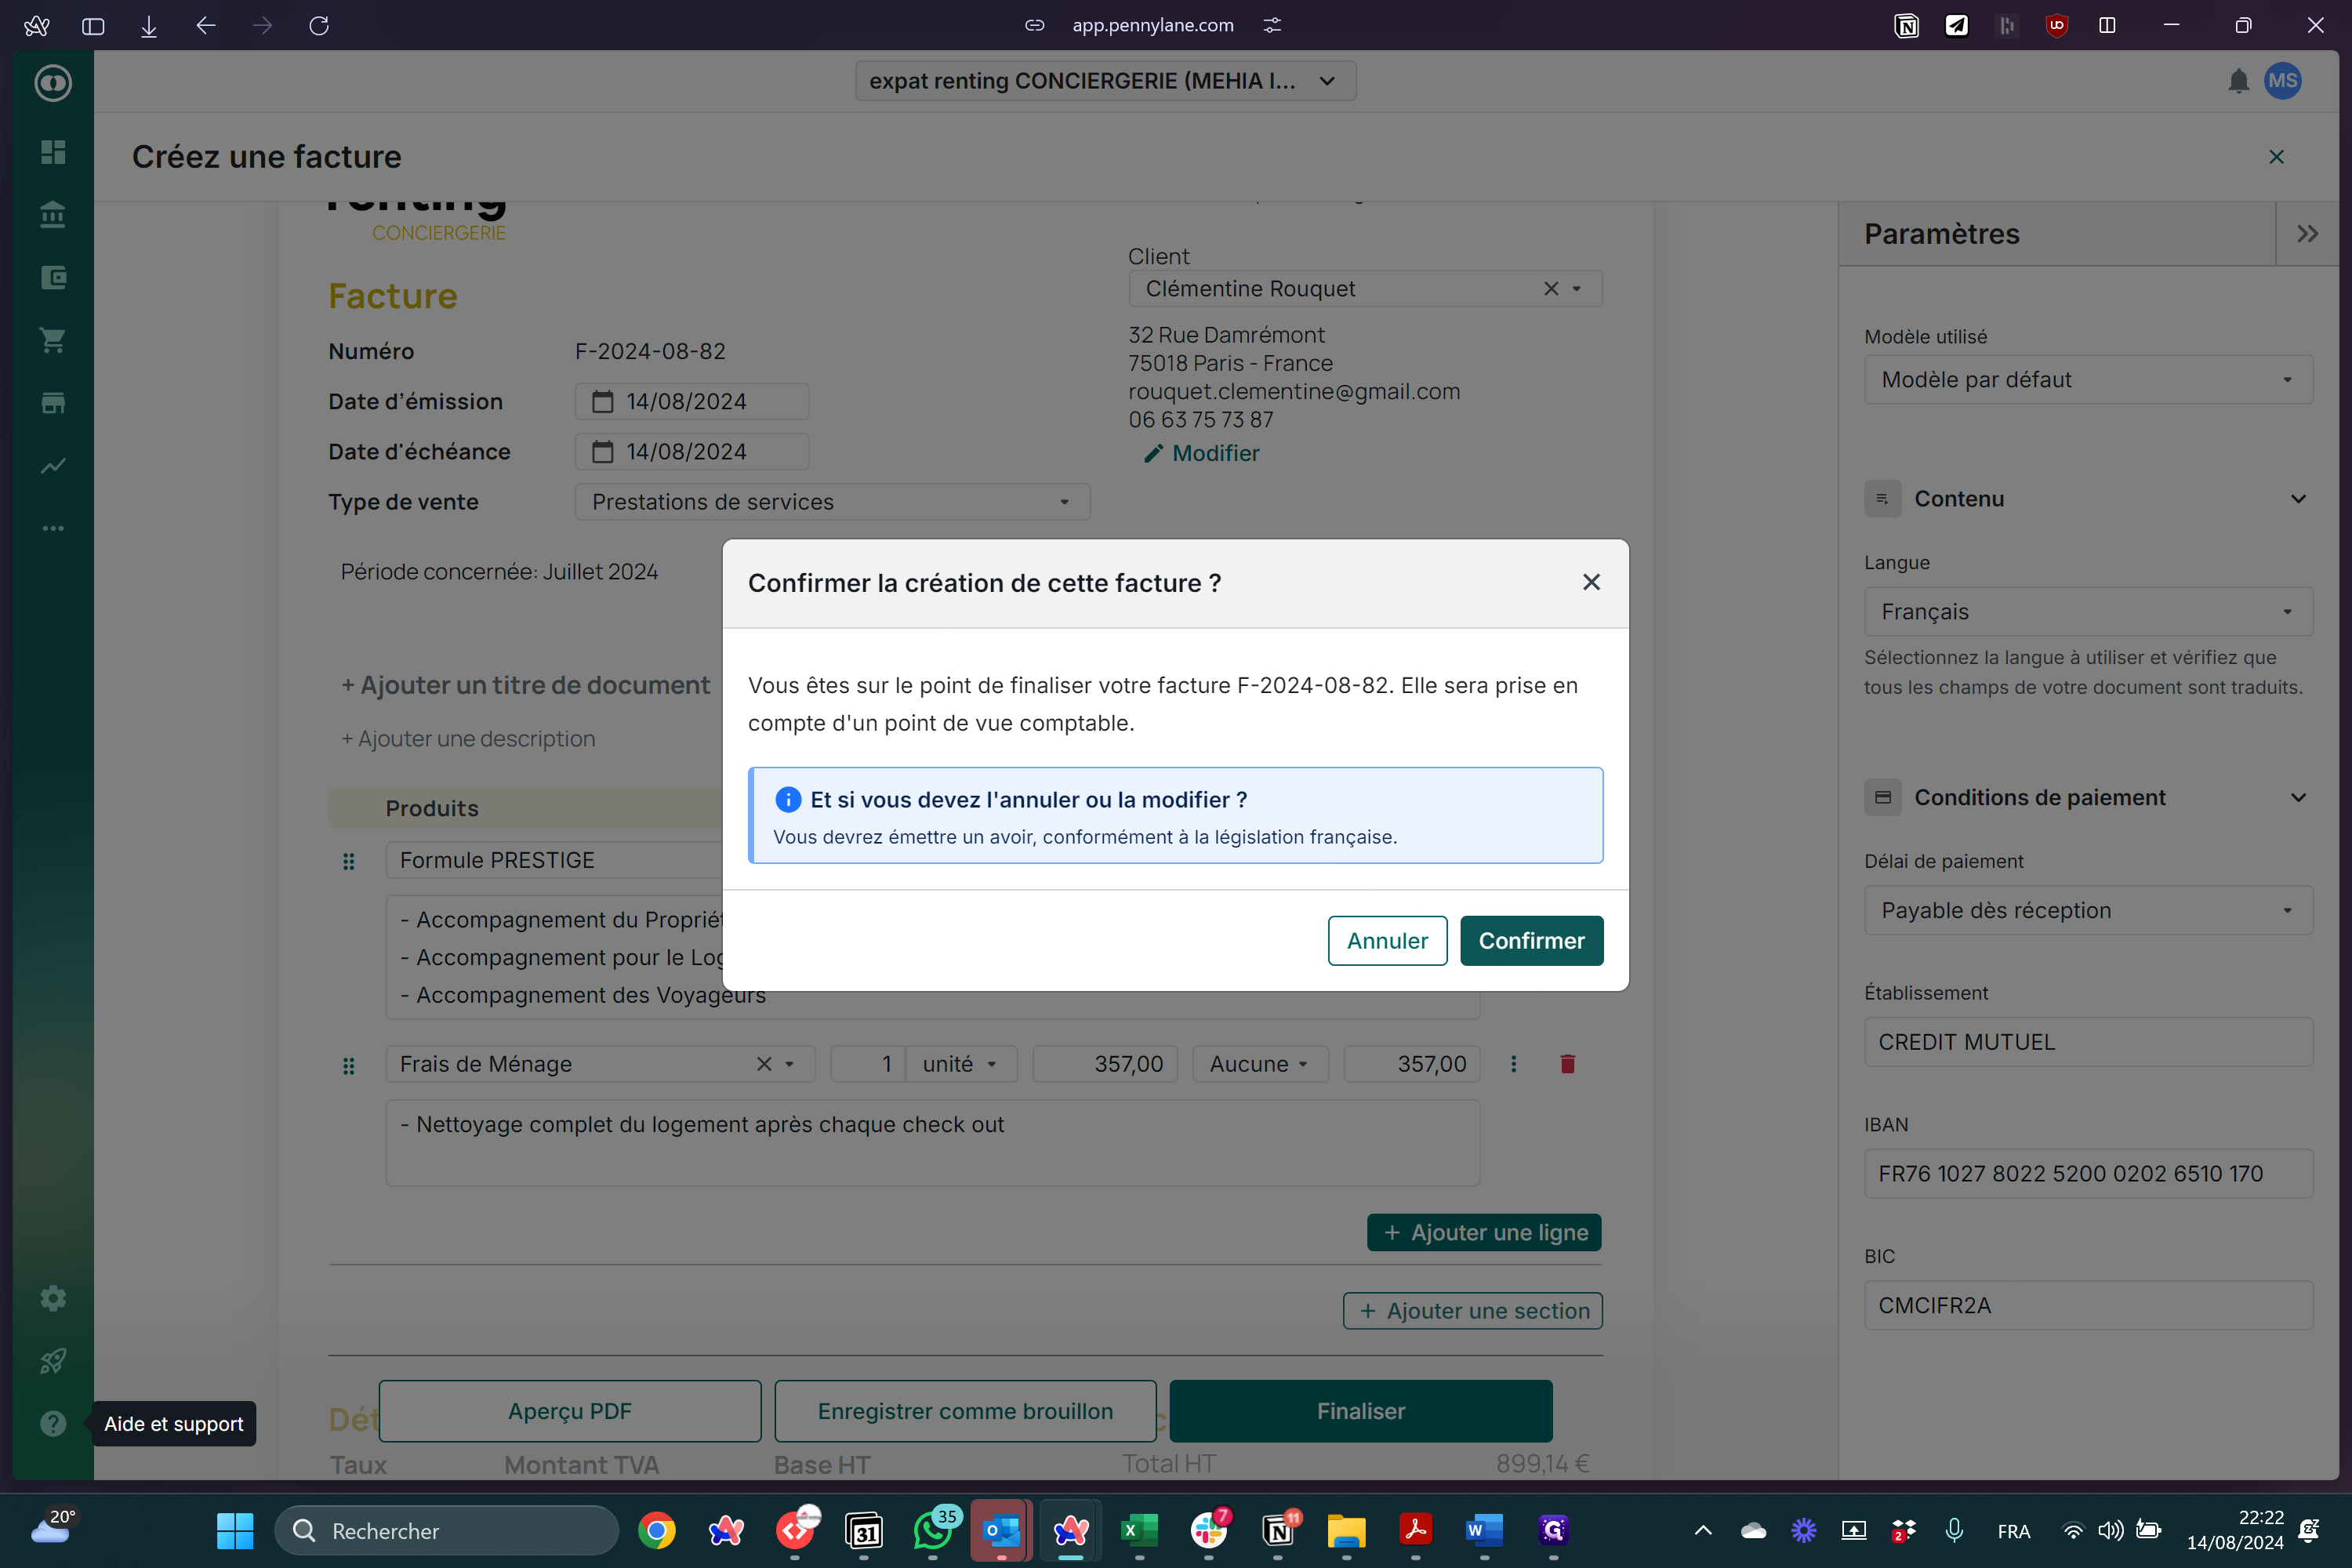The width and height of the screenshot is (2352, 1568).
Task: Open the bank icon in sidebar
Action: point(53,214)
